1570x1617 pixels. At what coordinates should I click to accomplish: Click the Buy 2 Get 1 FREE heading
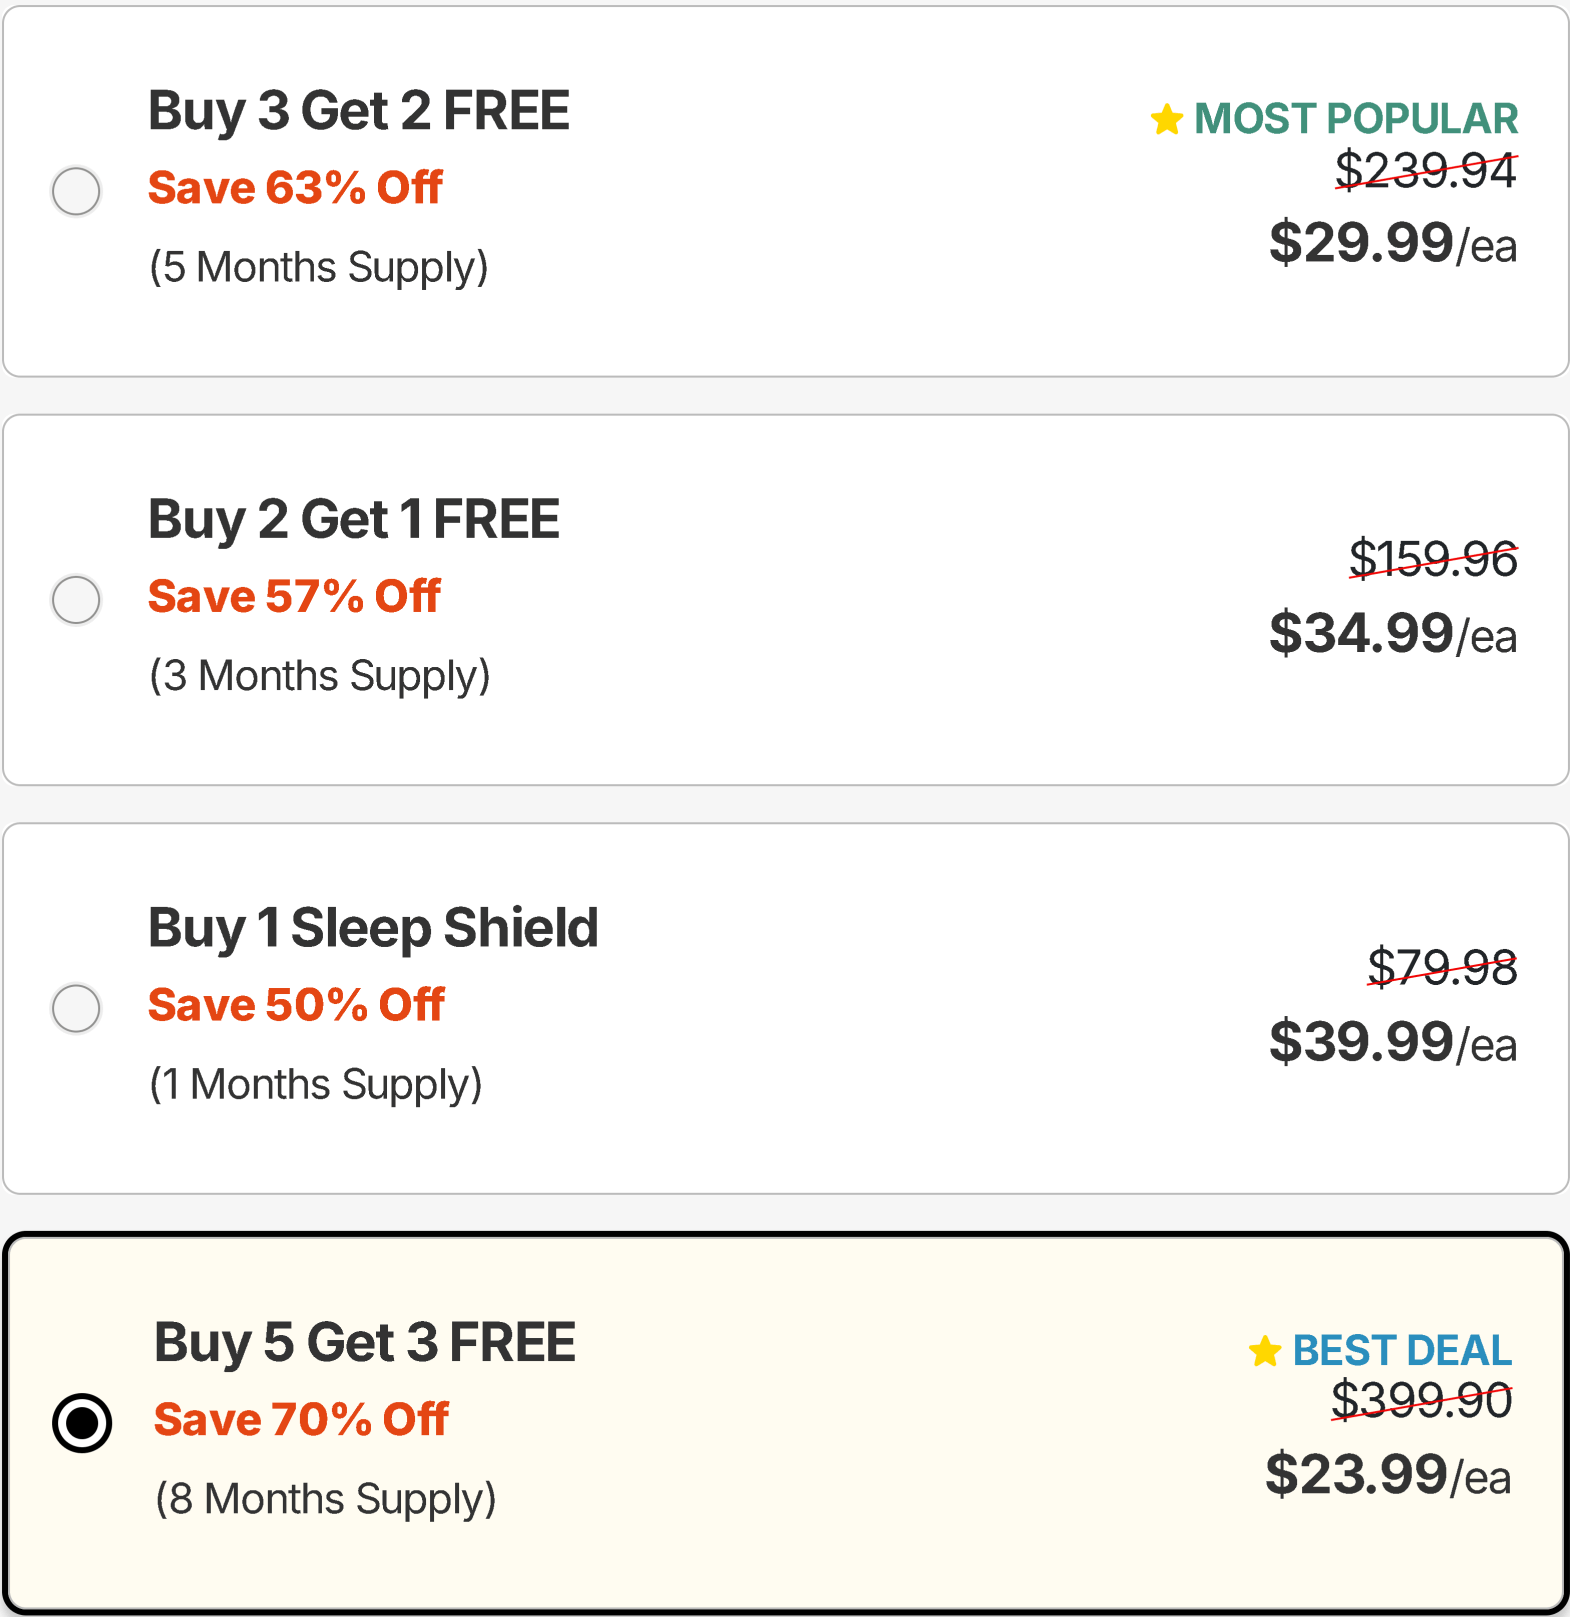click(x=353, y=520)
